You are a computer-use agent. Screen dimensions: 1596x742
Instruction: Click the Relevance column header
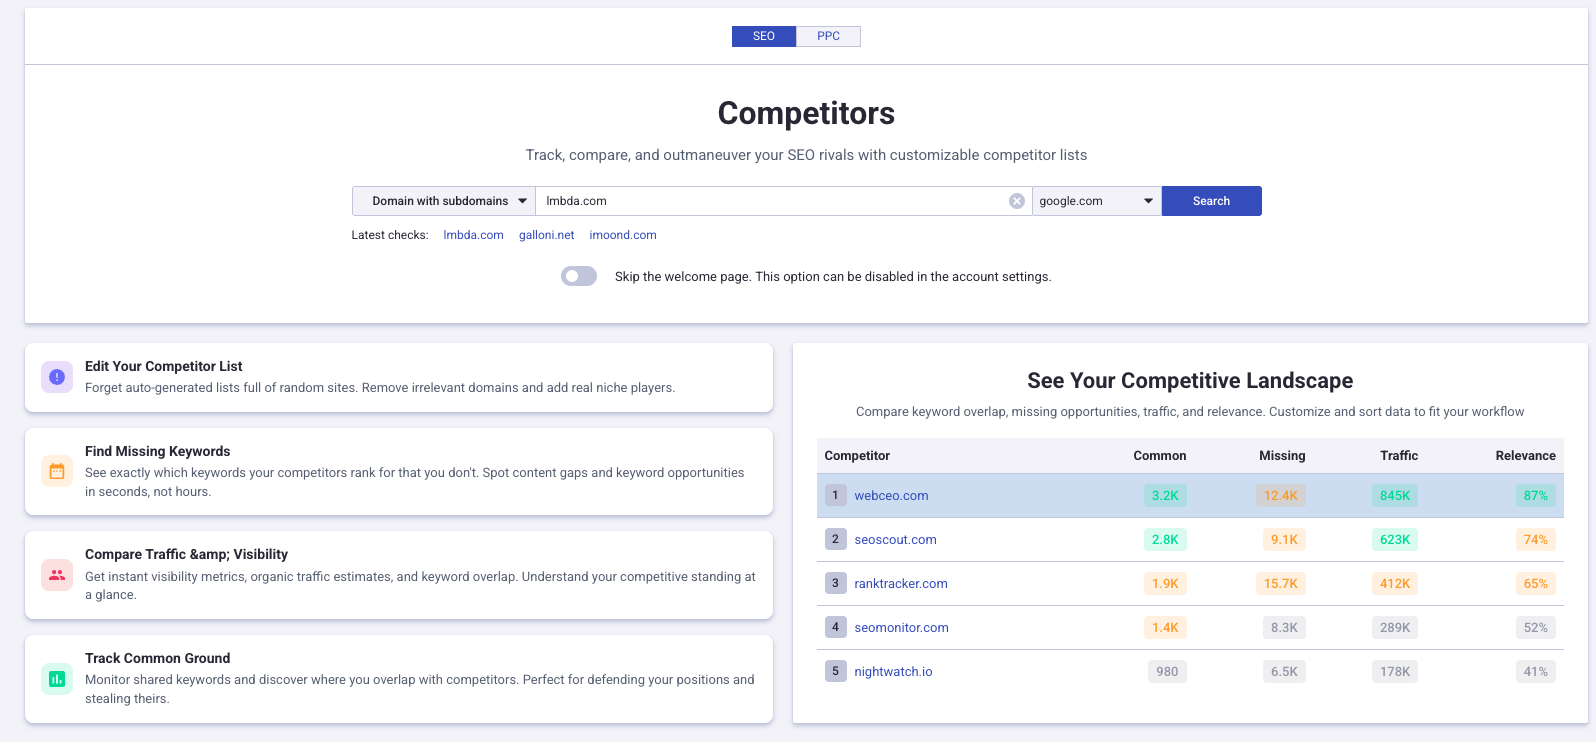tap(1526, 455)
